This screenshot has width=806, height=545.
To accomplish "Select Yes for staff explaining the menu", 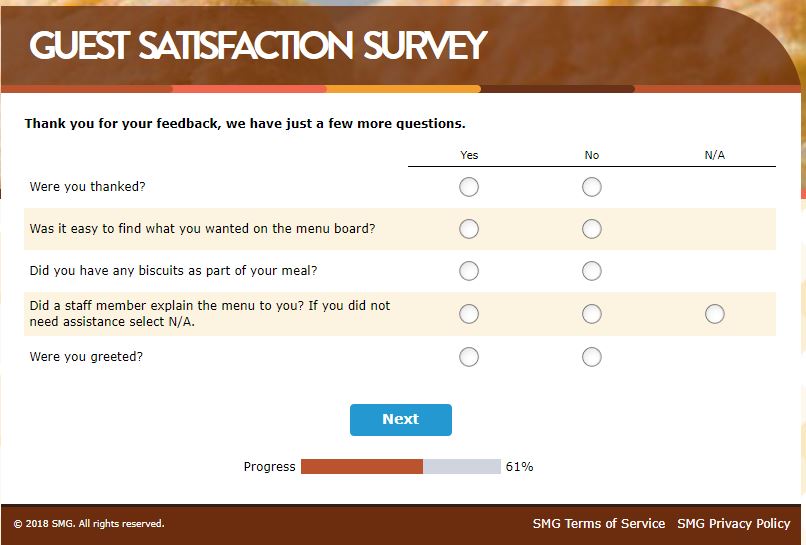I will coord(469,314).
